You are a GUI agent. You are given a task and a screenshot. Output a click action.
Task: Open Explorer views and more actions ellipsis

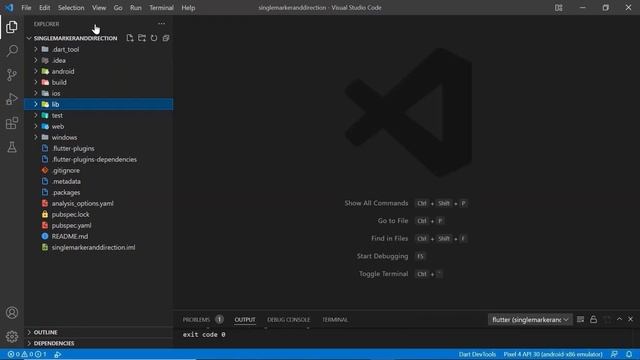[x=162, y=24]
